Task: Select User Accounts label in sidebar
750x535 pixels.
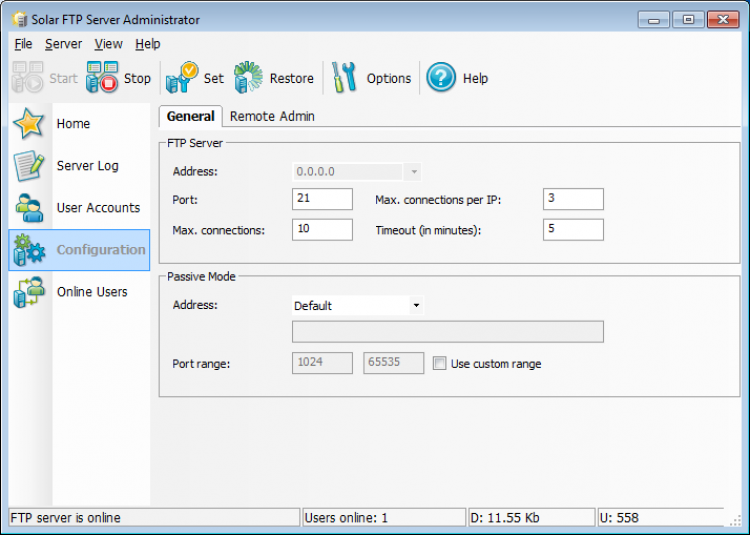Action: coord(99,208)
